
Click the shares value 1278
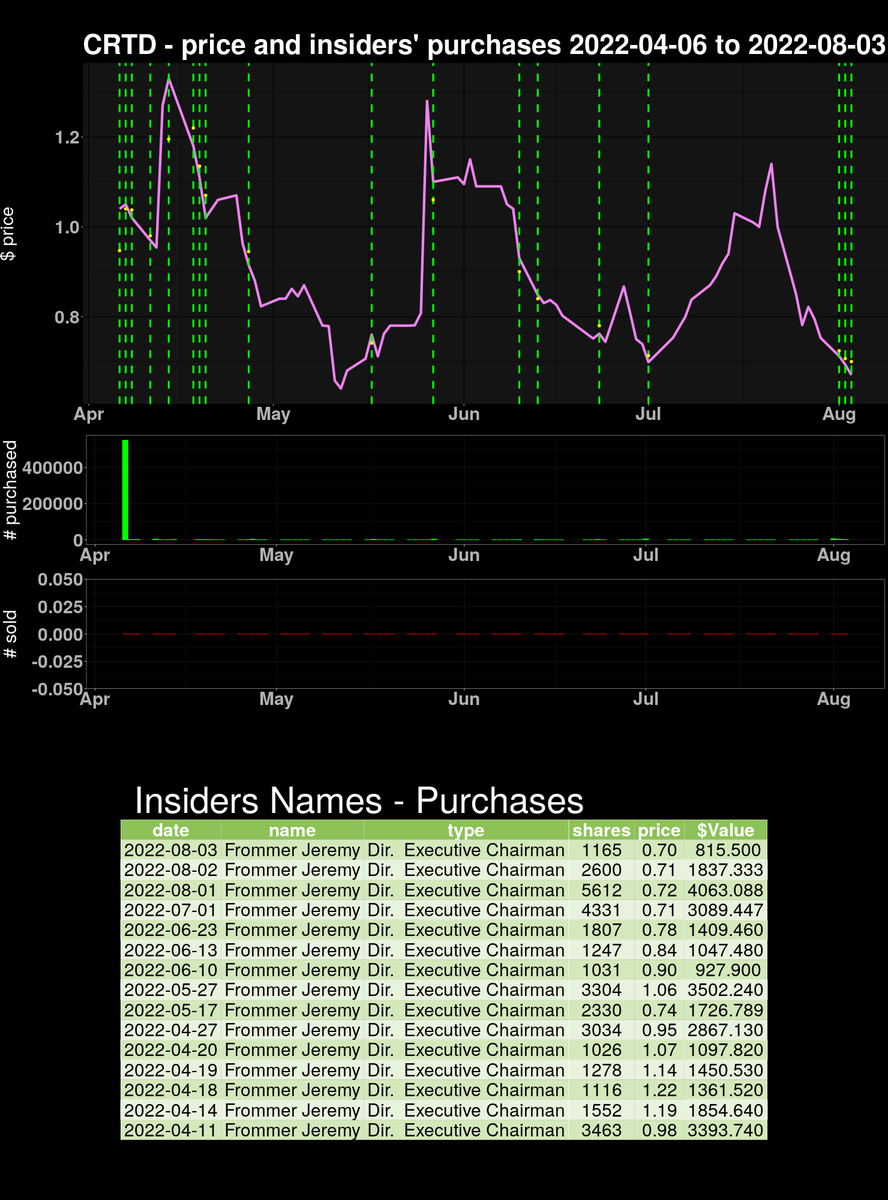(601, 1070)
